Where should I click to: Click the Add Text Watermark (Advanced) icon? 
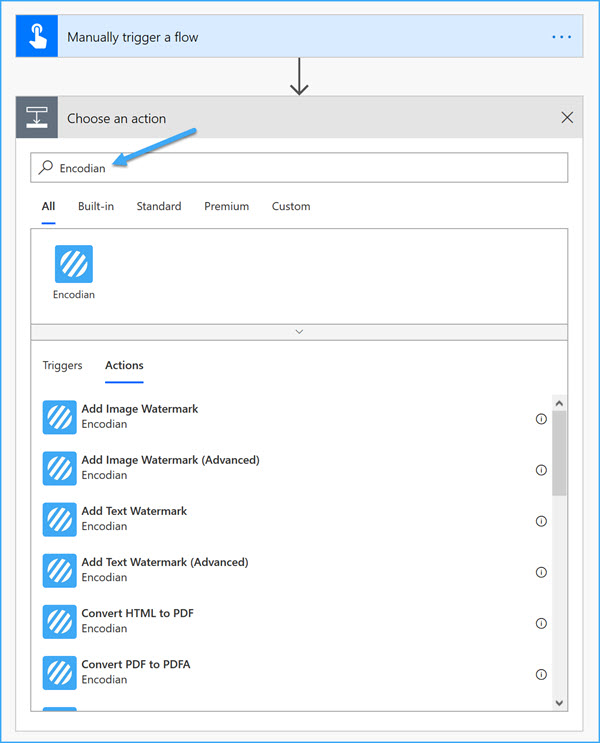click(59, 571)
